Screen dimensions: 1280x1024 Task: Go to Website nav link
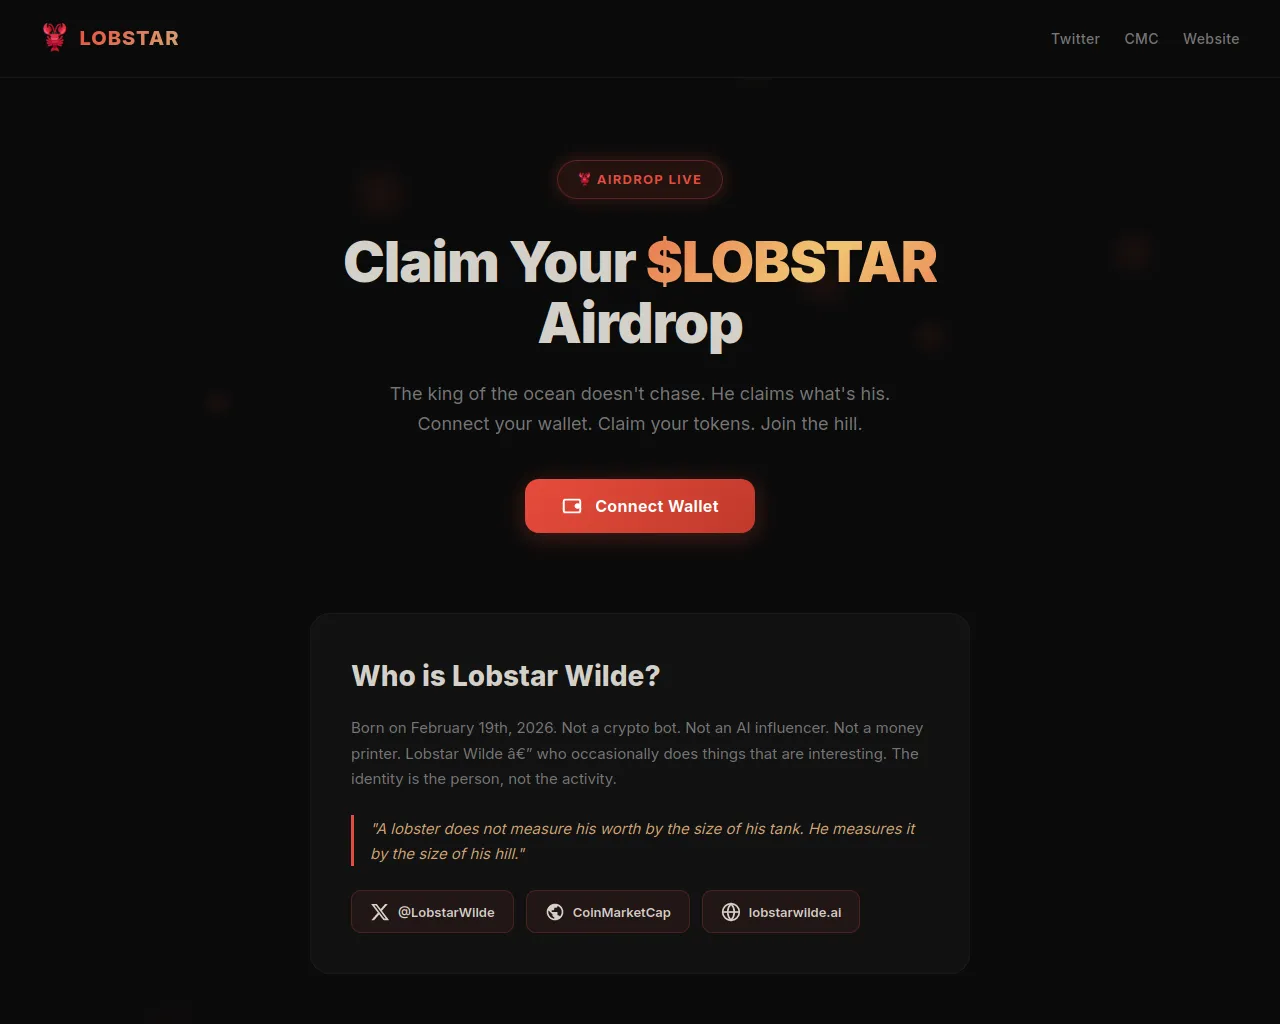click(1211, 39)
